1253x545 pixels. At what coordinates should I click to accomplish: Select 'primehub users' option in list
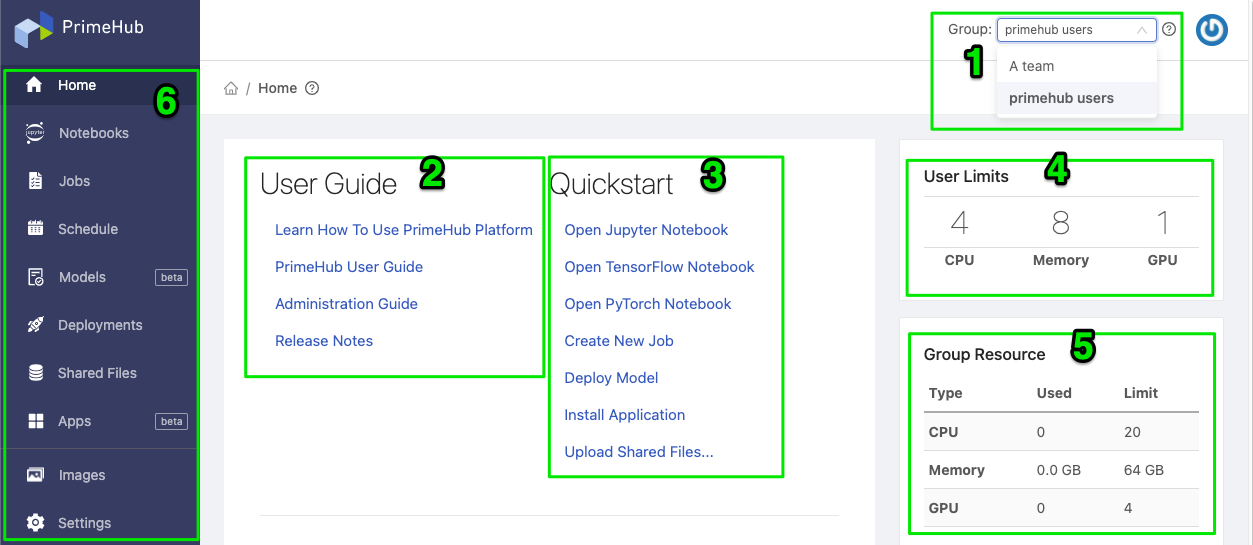pos(1076,98)
